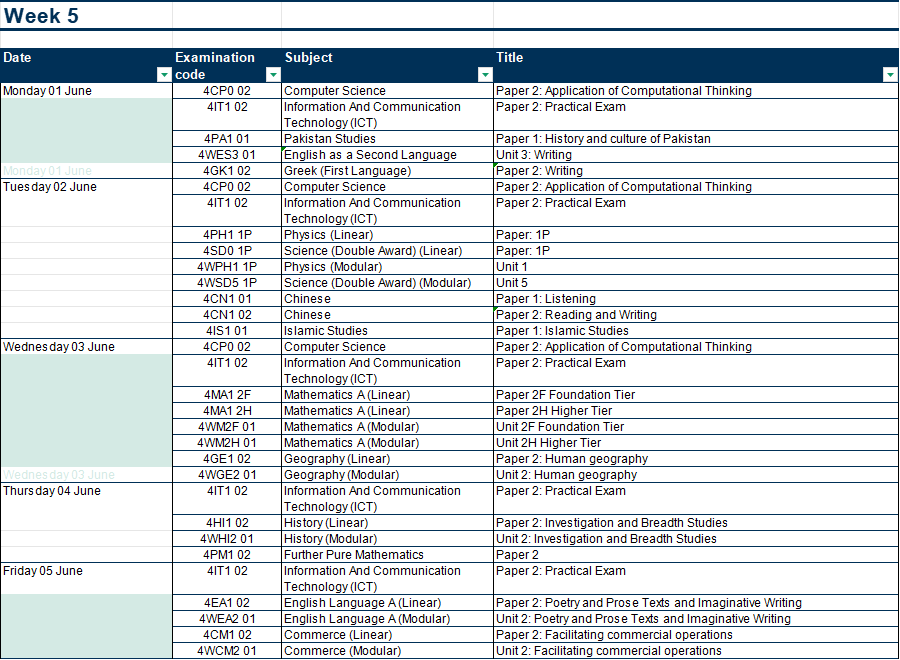
Task: Open the Title column filter dropdown
Action: point(890,75)
